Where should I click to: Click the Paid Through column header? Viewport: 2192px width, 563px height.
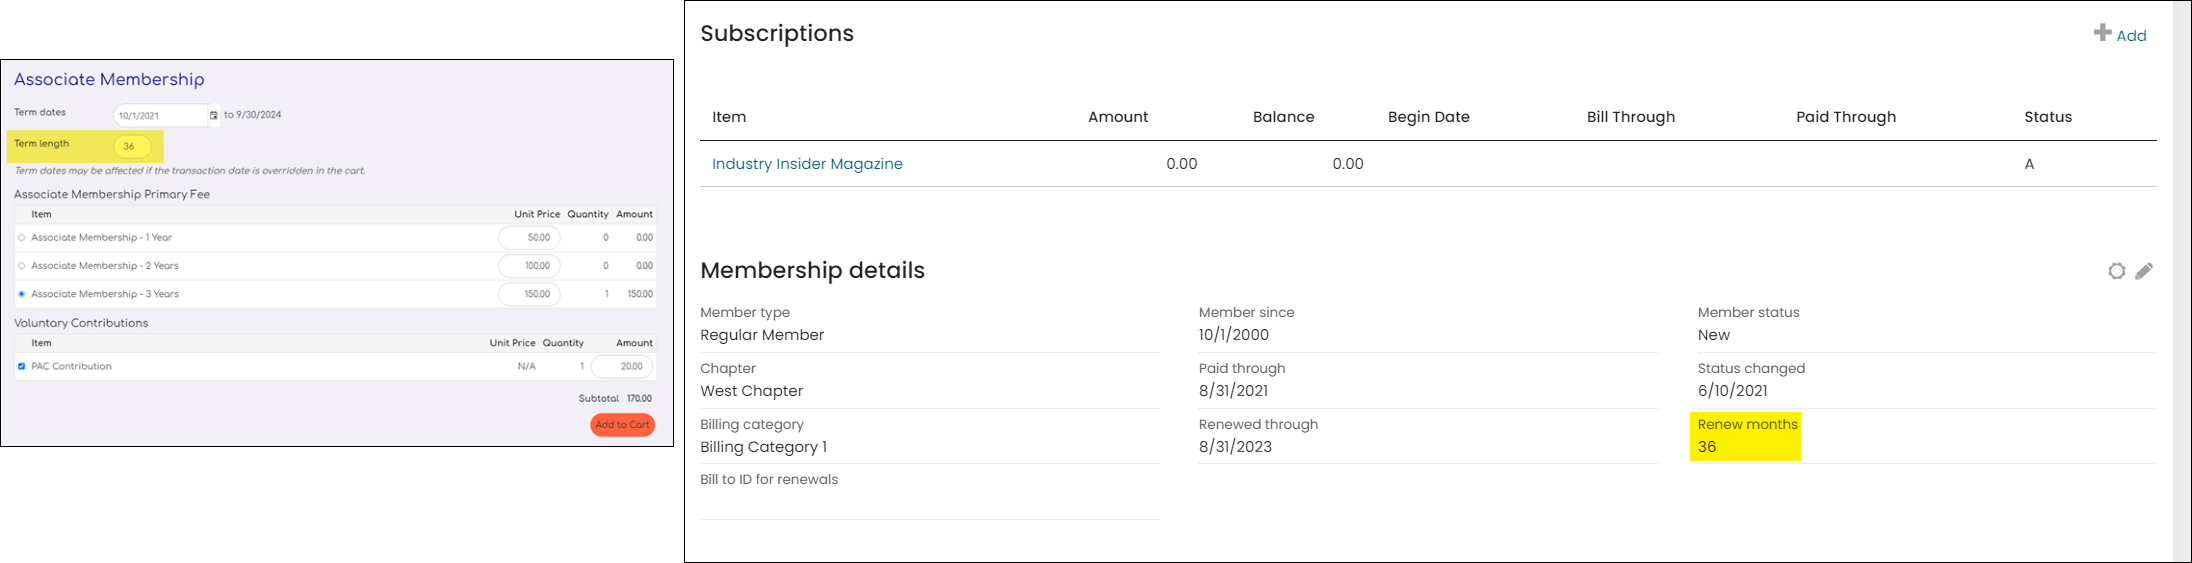pyautogui.click(x=1845, y=117)
